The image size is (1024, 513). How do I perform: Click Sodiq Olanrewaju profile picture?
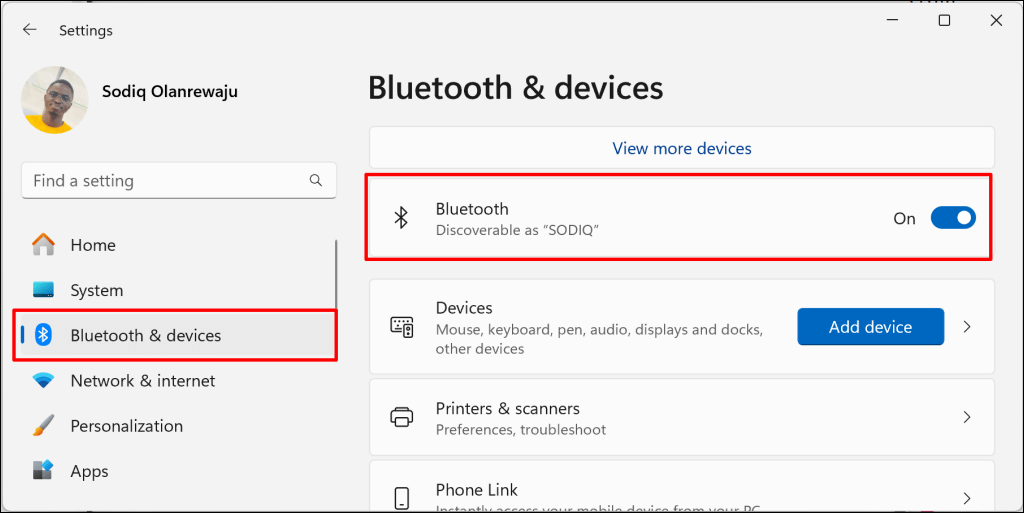(x=54, y=100)
